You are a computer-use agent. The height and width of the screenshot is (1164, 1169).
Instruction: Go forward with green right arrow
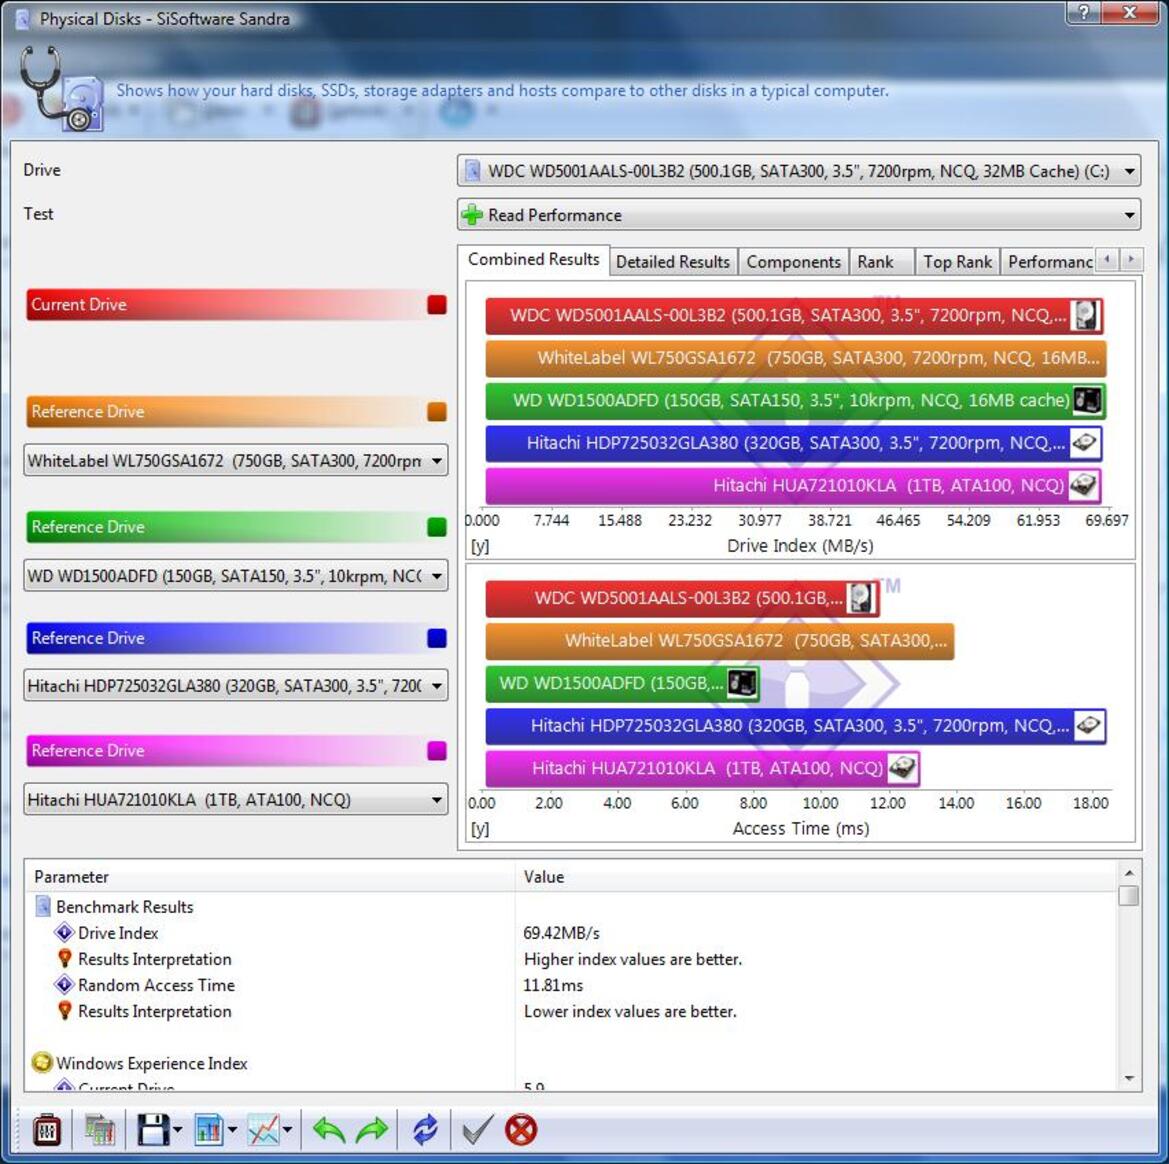tap(372, 1130)
